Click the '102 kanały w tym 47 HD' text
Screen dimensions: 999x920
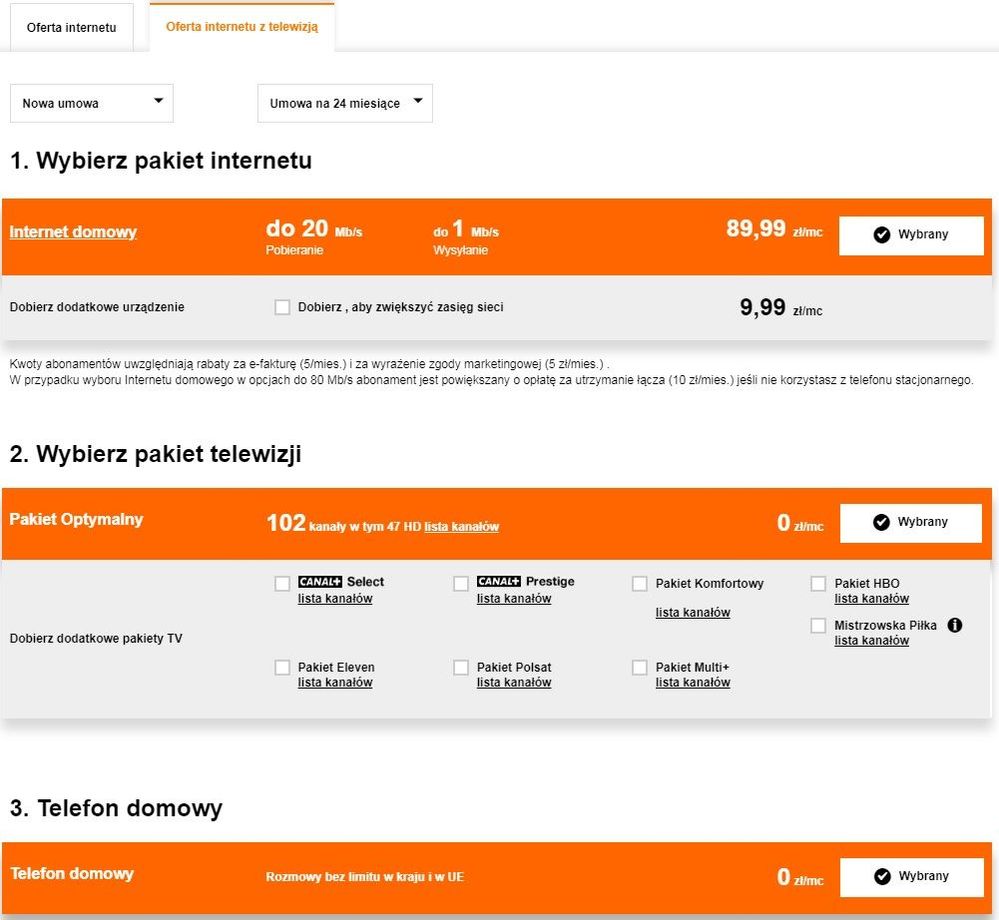point(344,524)
